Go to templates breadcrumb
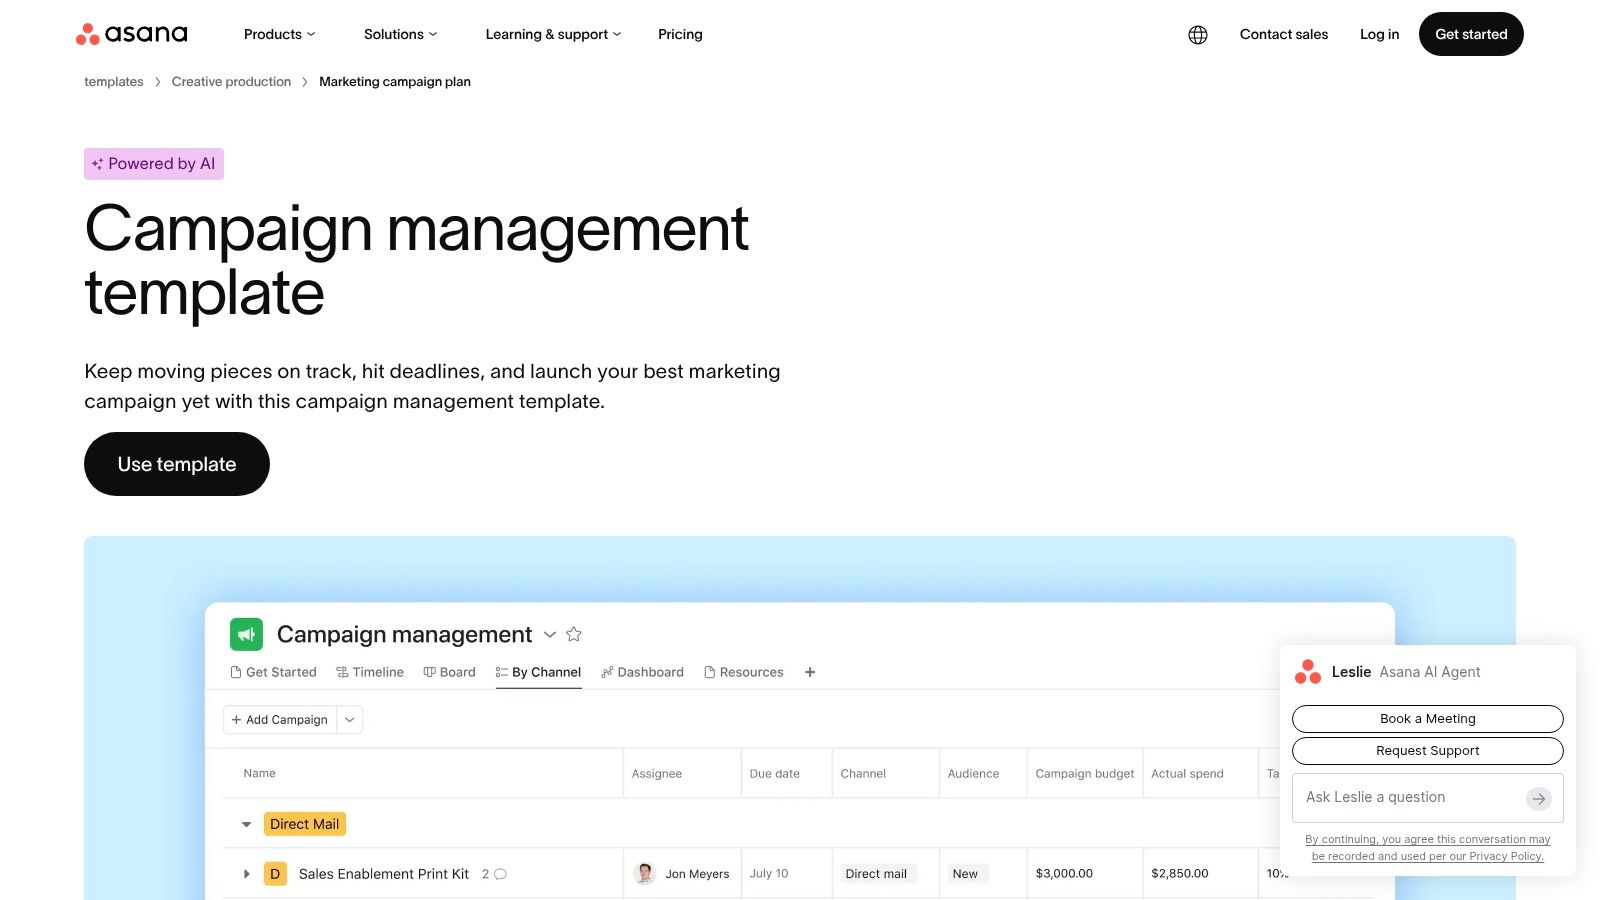Screen dimensions: 1600x900 pyautogui.click(x=114, y=82)
